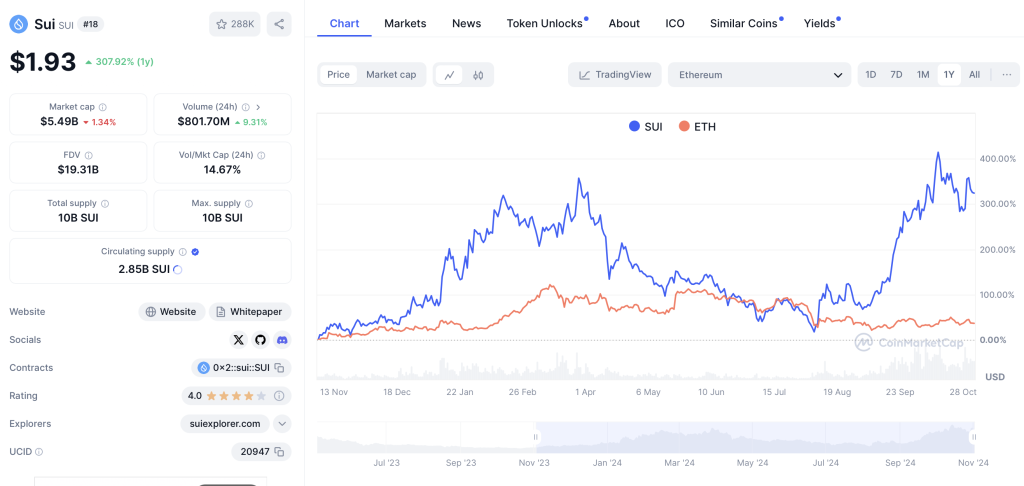Open the About tab
Image resolution: width=1024 pixels, height=486 pixels.
coord(624,24)
